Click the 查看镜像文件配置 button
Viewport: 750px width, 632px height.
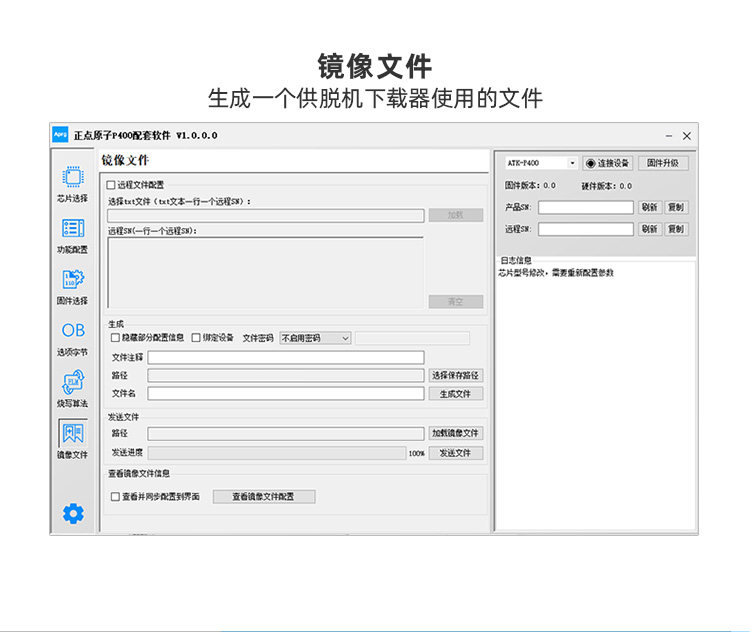coord(264,497)
